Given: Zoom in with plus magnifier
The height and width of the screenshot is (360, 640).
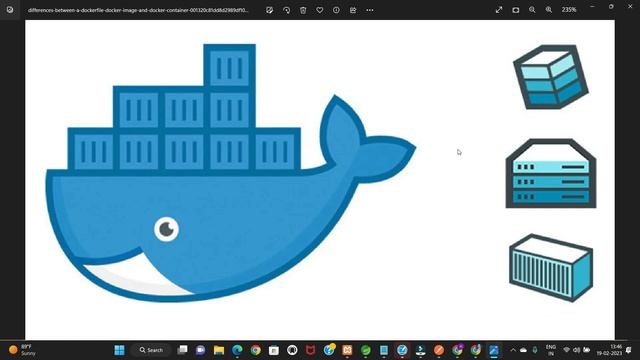Looking at the screenshot, I should (549, 10).
